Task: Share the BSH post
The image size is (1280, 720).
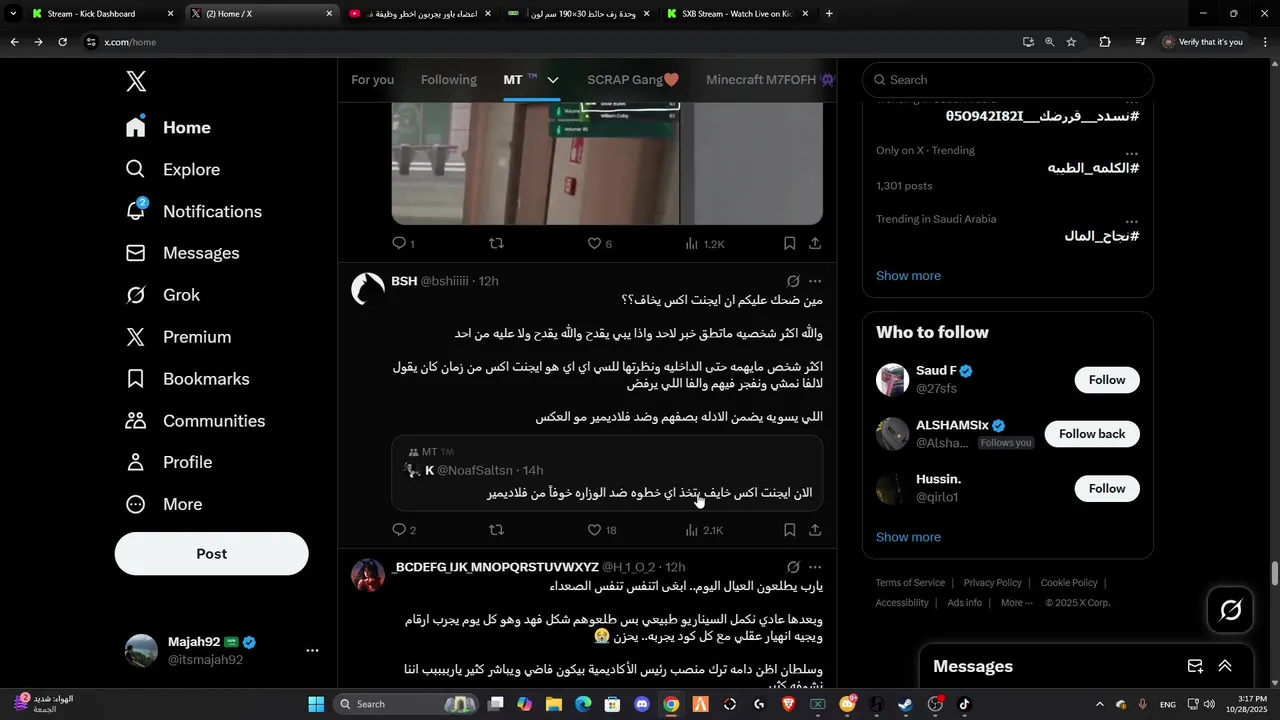Action: 815,530
